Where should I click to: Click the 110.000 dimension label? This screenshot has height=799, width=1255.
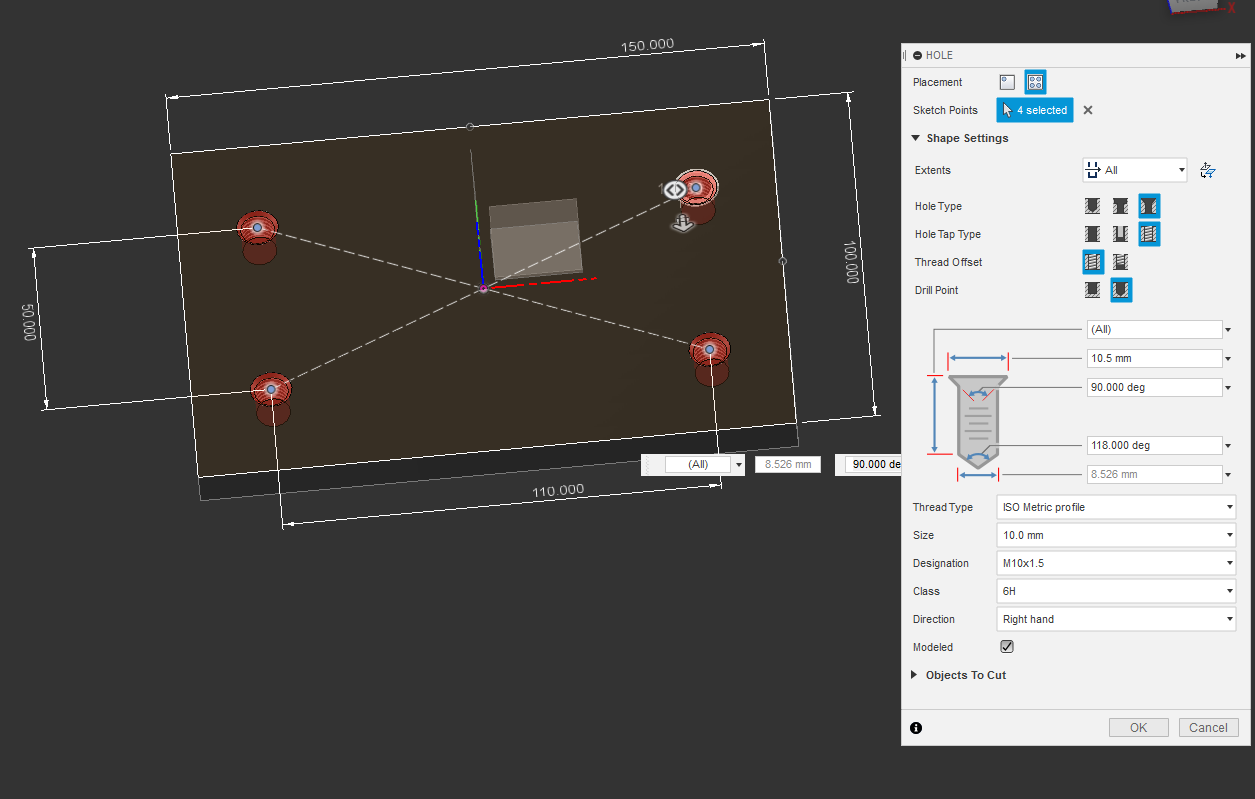557,490
